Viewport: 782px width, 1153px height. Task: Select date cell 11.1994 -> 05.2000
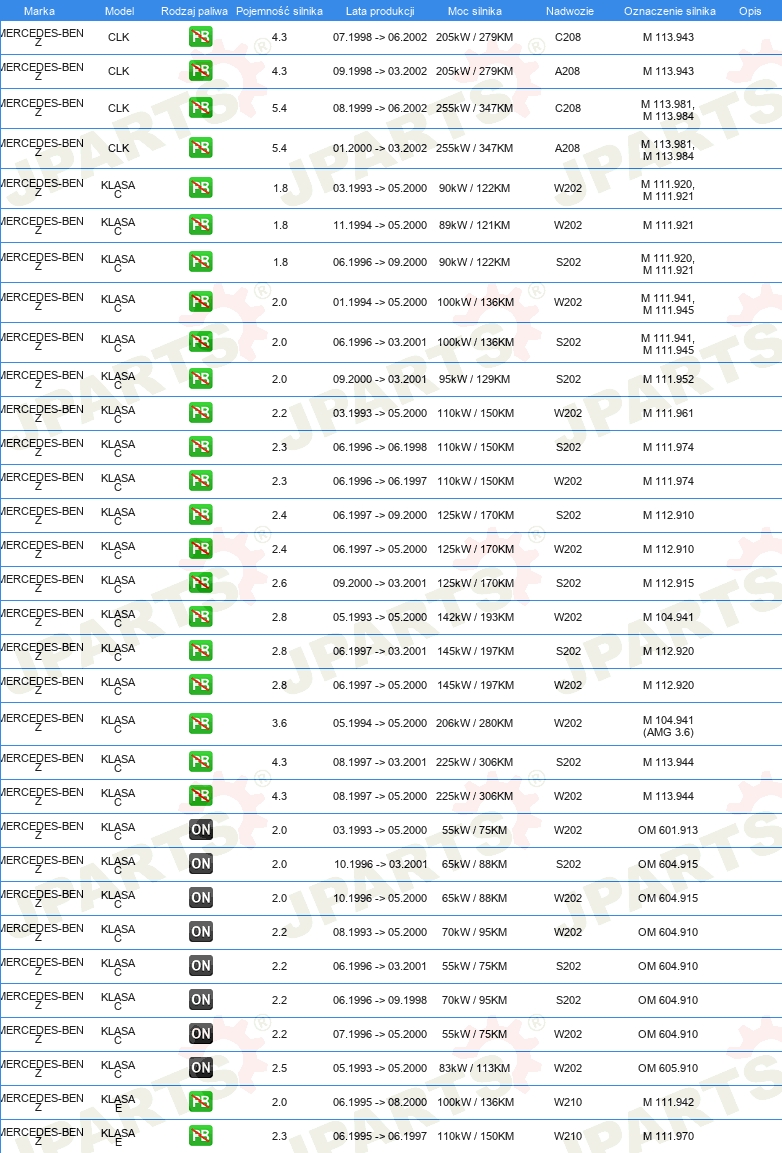point(380,225)
